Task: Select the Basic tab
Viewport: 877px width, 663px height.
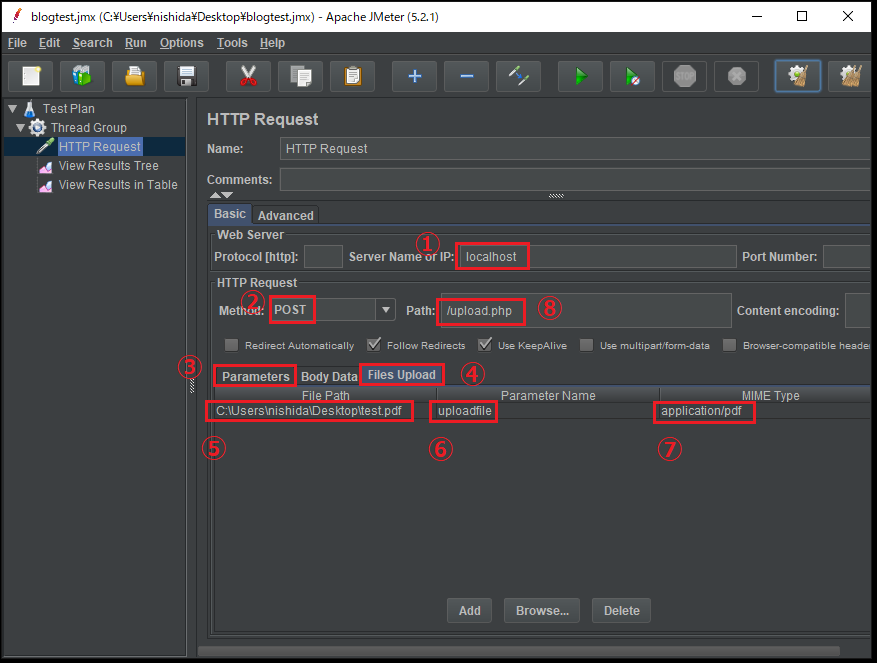Action: pos(229,214)
